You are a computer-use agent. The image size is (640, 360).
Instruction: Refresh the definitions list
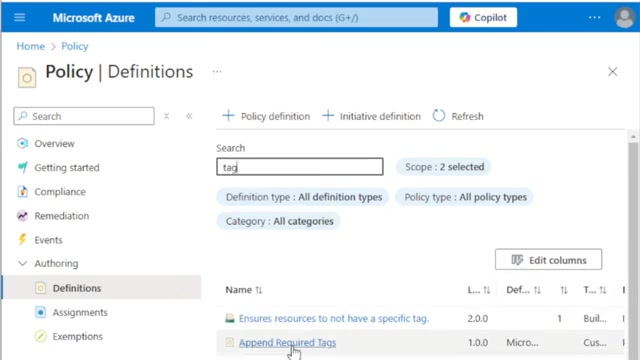click(458, 116)
